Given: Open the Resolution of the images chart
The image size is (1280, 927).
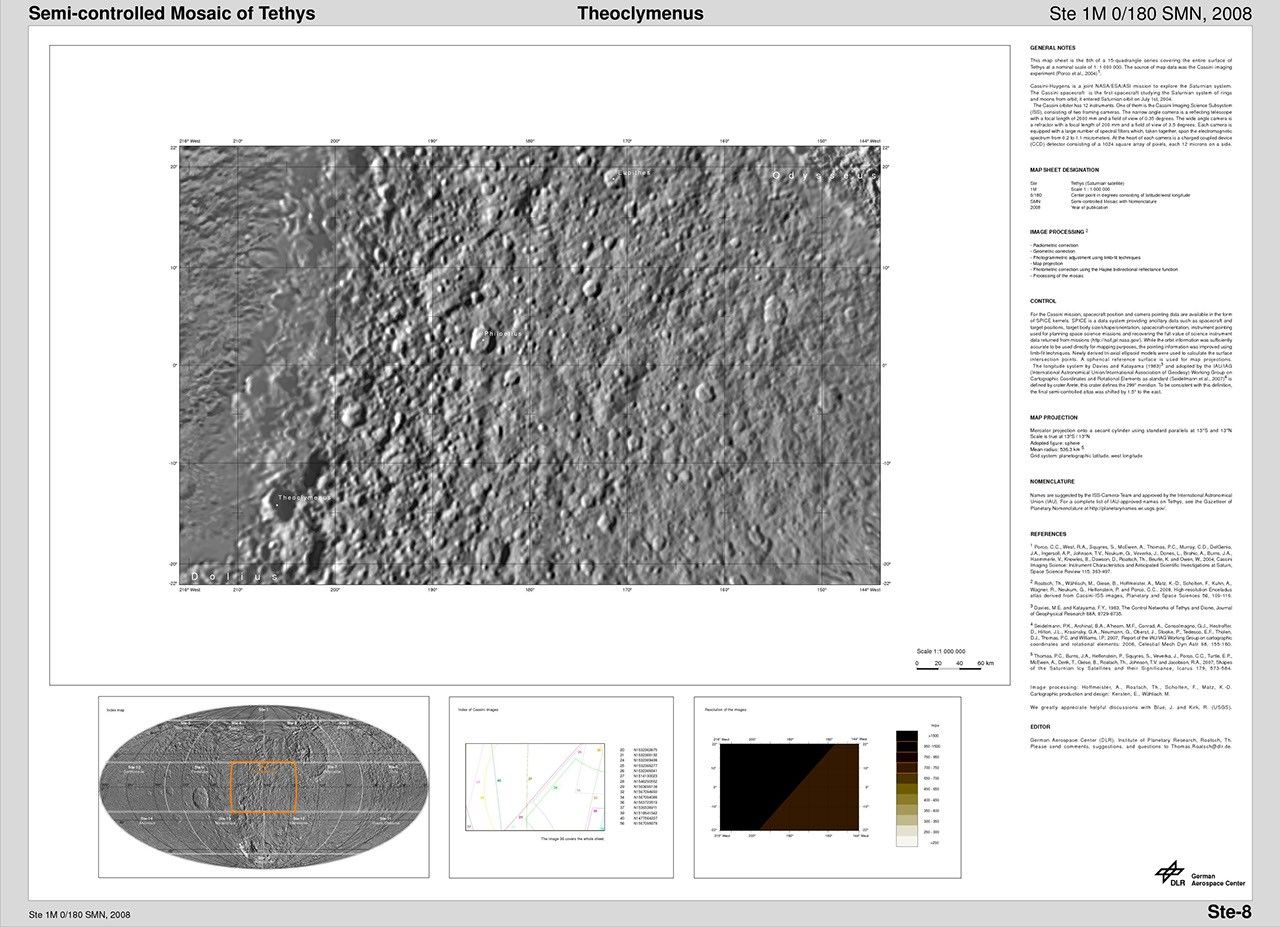Looking at the screenshot, I should point(790,787).
